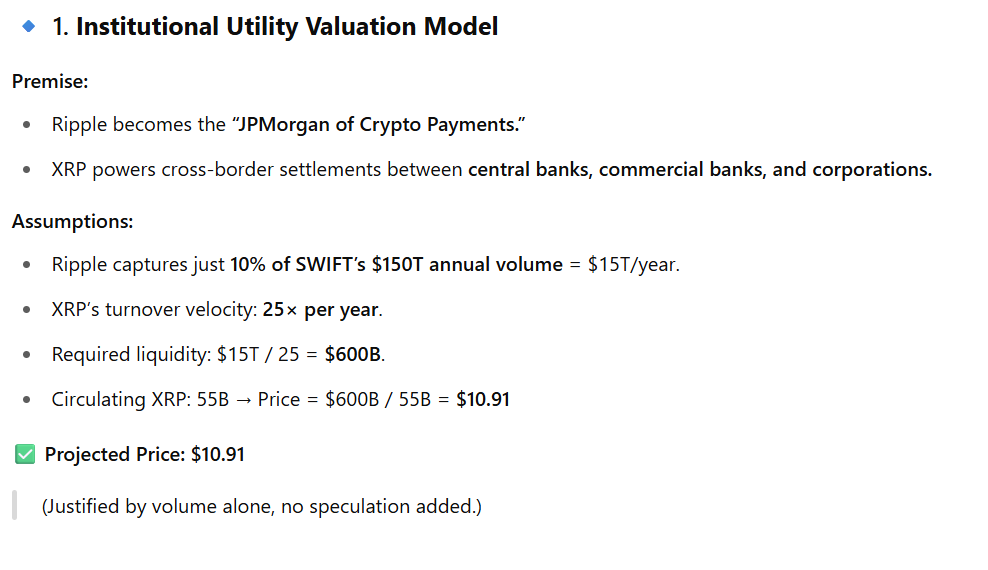Click the '$15T/year' figure

point(633,265)
